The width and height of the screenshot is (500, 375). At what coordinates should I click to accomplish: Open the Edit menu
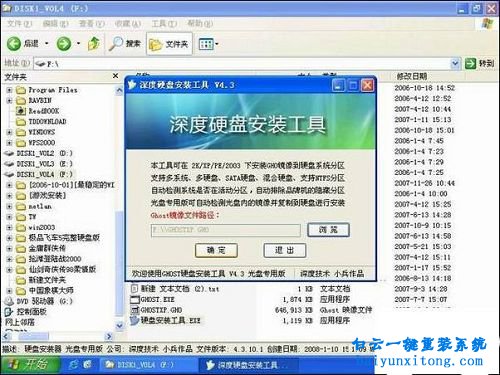pyautogui.click(x=55, y=23)
